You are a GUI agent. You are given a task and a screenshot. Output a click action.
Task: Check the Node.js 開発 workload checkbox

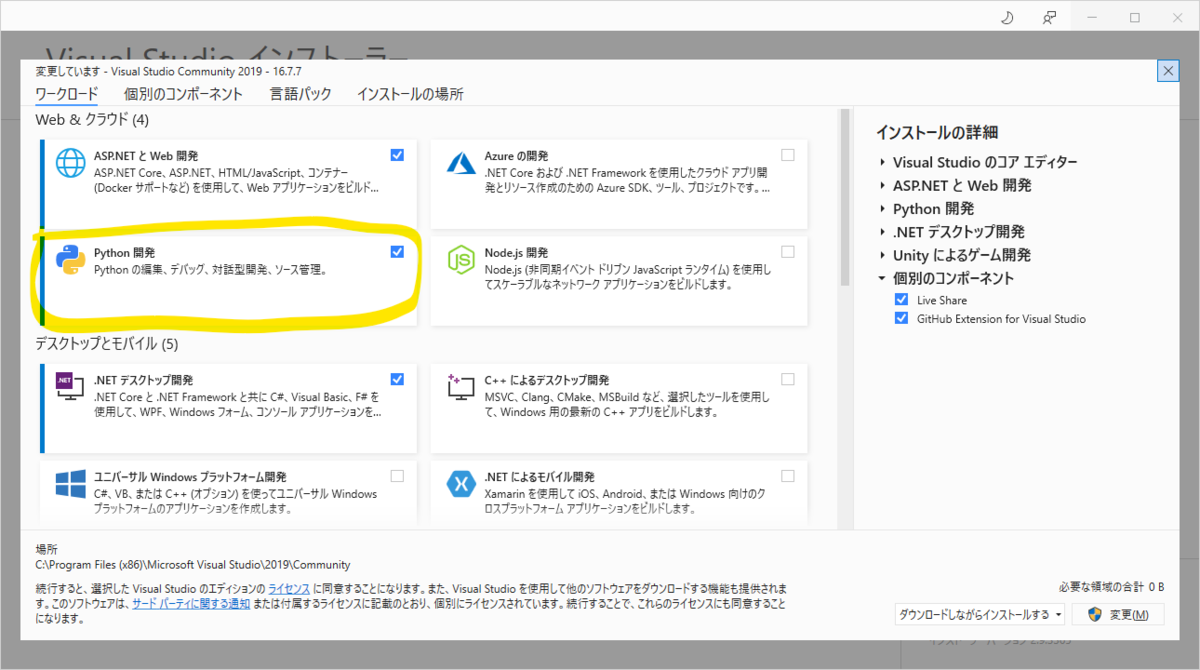788,252
